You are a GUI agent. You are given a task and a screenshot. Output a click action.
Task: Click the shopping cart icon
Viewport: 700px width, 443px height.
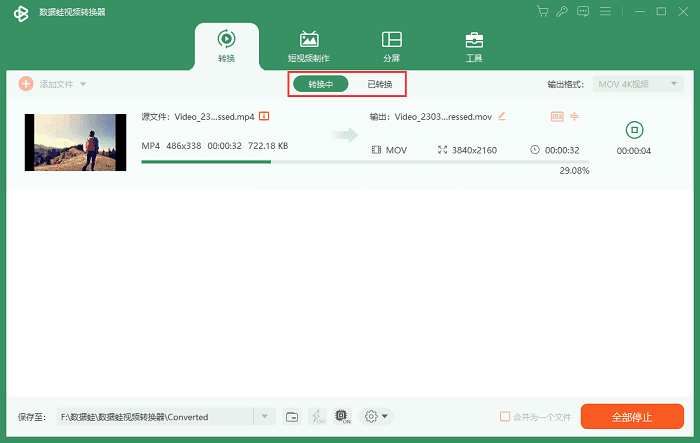[x=543, y=11]
